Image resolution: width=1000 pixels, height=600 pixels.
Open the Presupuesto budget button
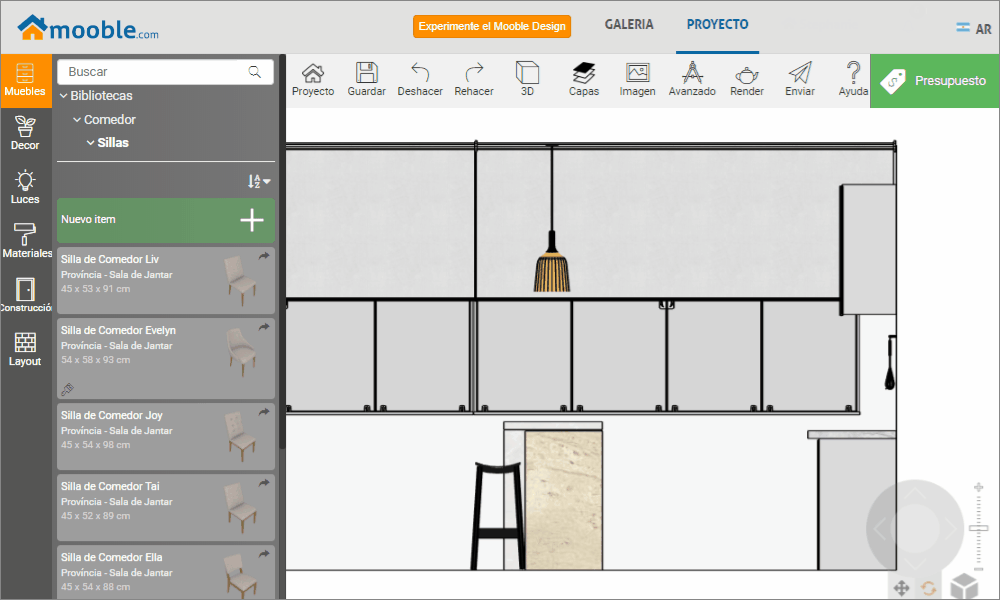[x=934, y=81]
